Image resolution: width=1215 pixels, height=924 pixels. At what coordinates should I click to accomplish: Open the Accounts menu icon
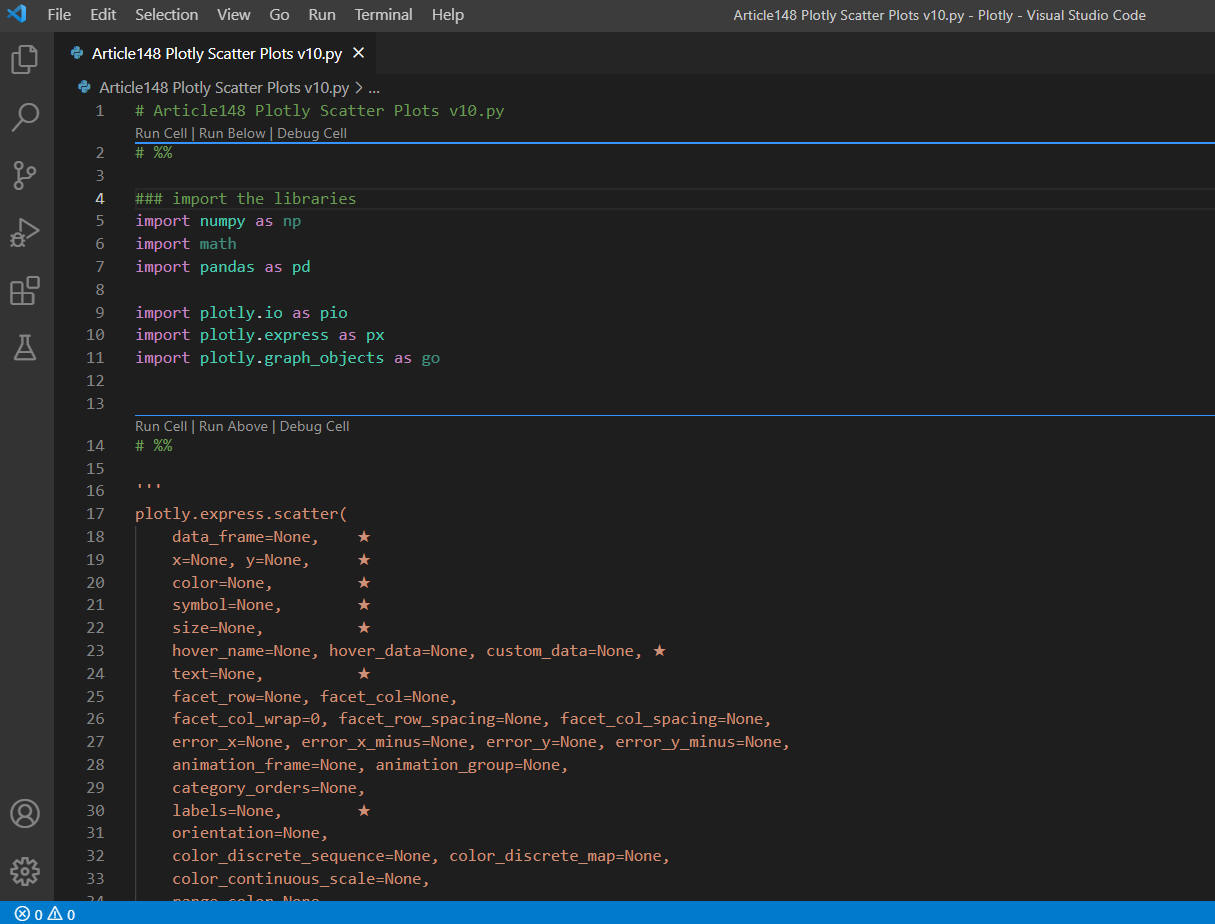[x=25, y=813]
